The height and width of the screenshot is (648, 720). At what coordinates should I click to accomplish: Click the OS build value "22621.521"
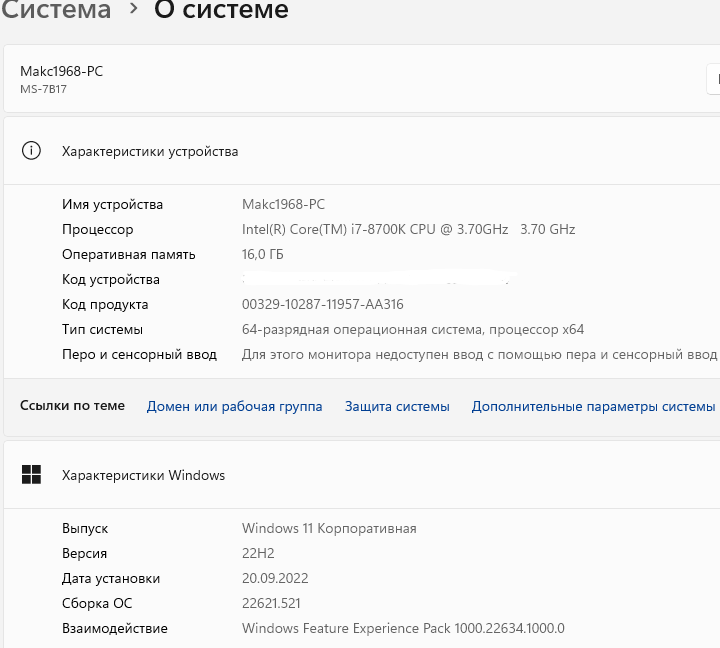pos(271,603)
